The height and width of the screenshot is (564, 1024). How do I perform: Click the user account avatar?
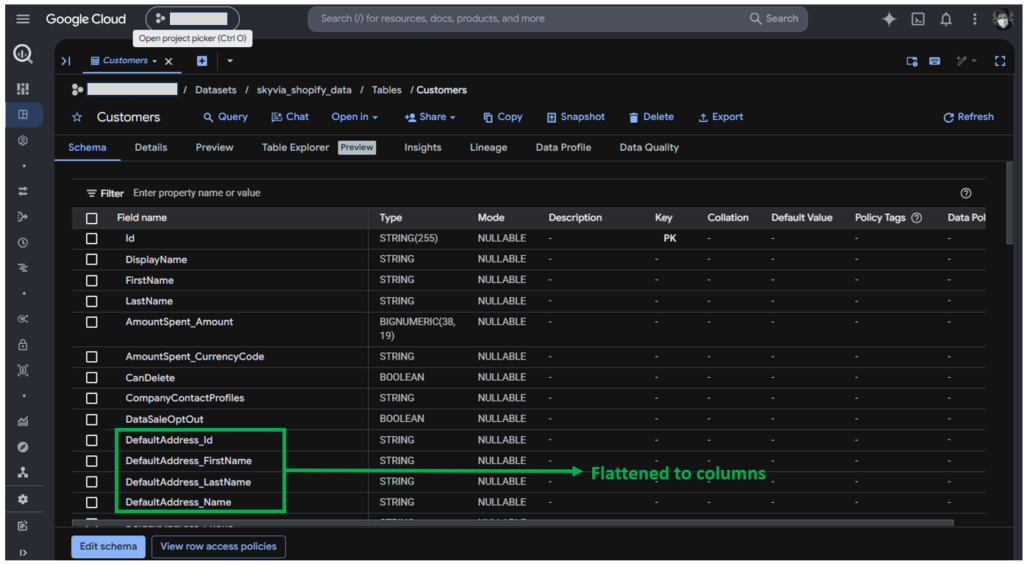(1002, 19)
